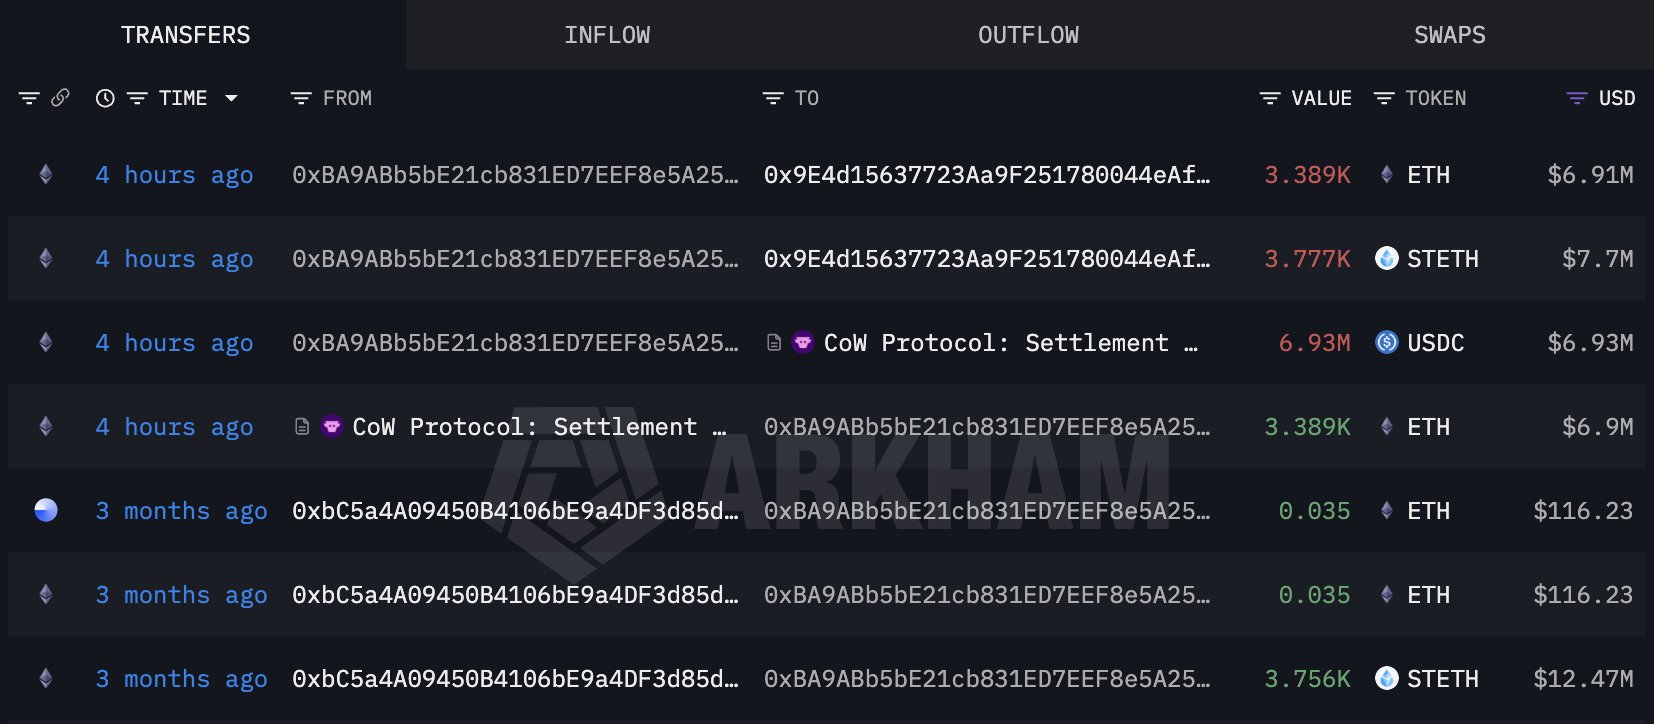Click the 4 hours ago timestamp link in the first row
Image resolution: width=1654 pixels, height=724 pixels.
(x=174, y=175)
